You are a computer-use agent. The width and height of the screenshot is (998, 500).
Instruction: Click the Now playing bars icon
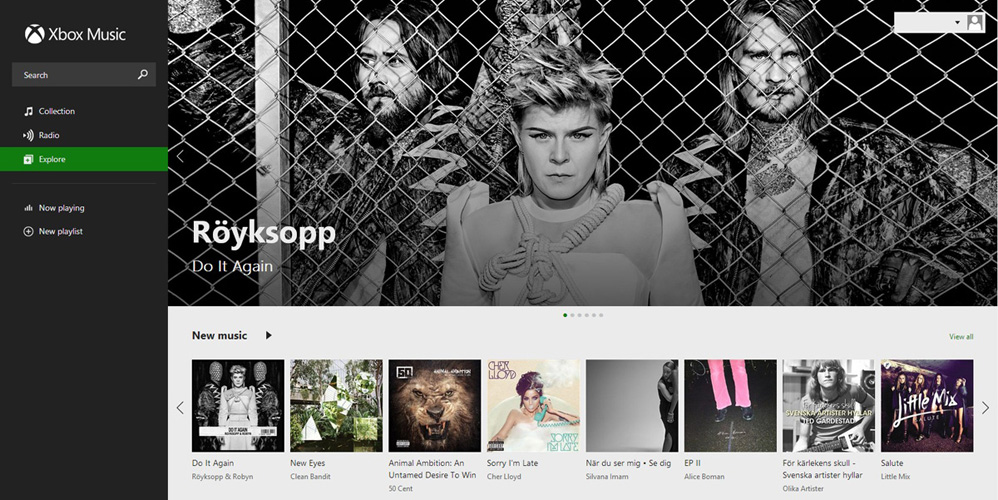pos(28,207)
